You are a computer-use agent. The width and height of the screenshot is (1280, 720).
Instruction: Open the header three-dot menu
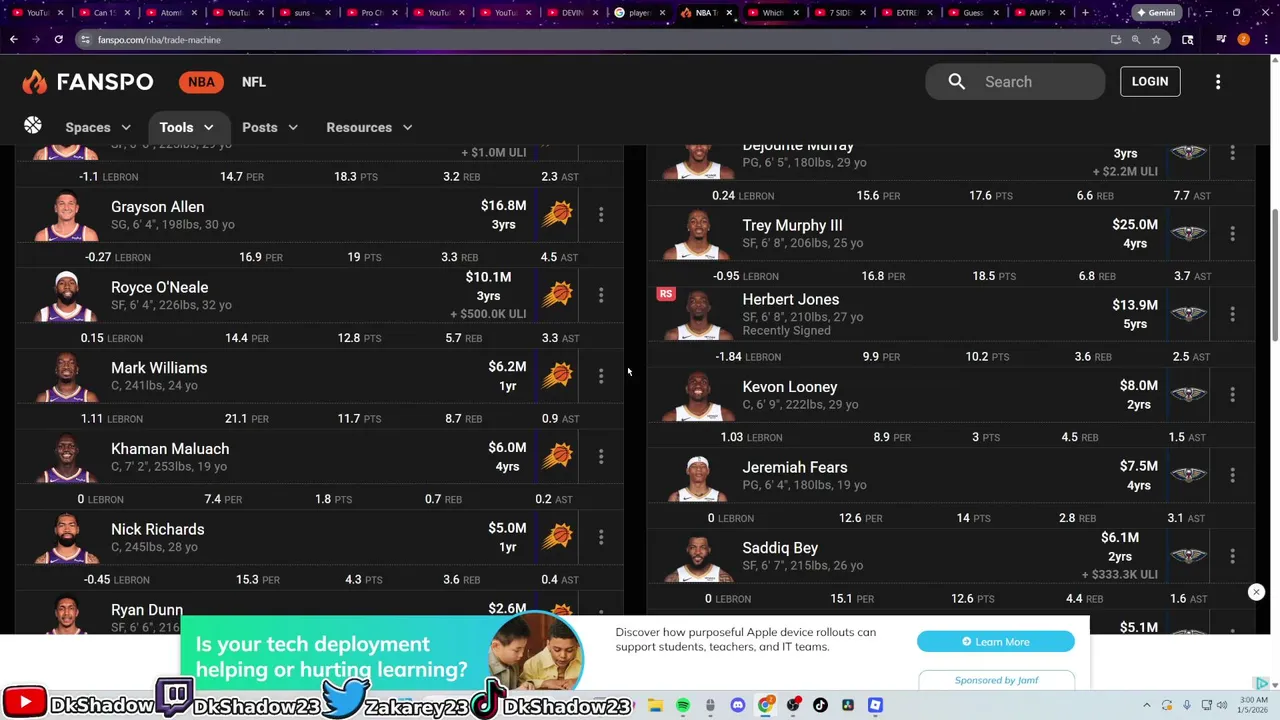click(x=1218, y=82)
